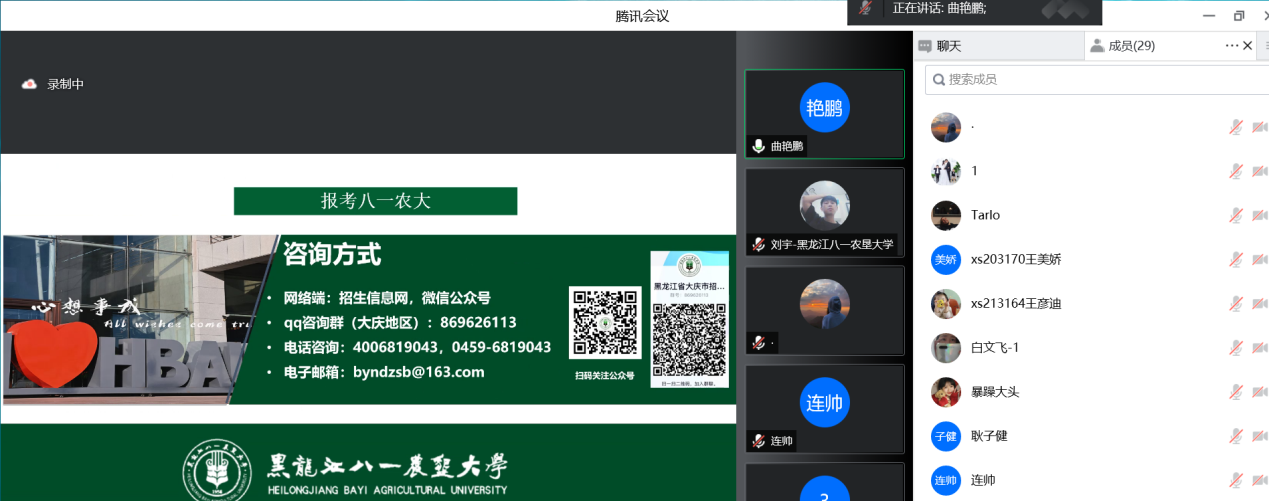Screen dimensions: 1269x501
Task: Toggle the microphone for member Tarlo
Action: [1236, 215]
